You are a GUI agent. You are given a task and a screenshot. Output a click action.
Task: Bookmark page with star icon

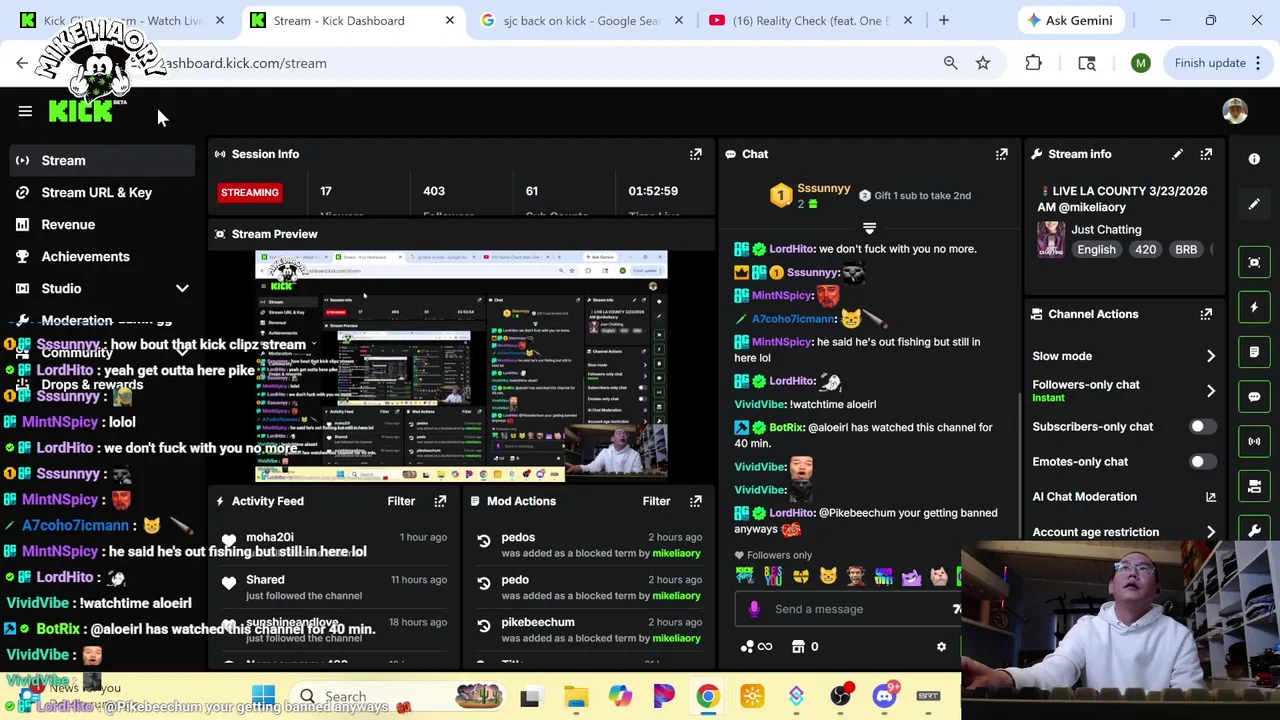[983, 63]
